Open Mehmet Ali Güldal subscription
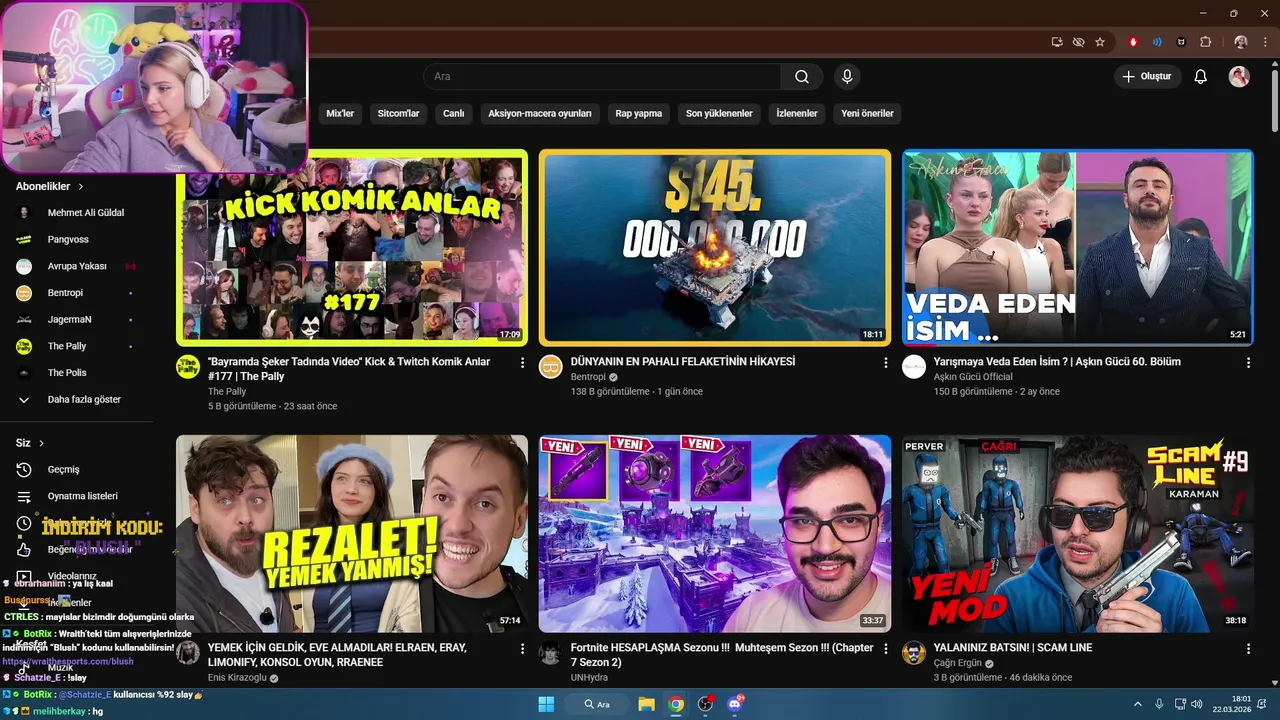Viewport: 1280px width, 720px height. 85,213
